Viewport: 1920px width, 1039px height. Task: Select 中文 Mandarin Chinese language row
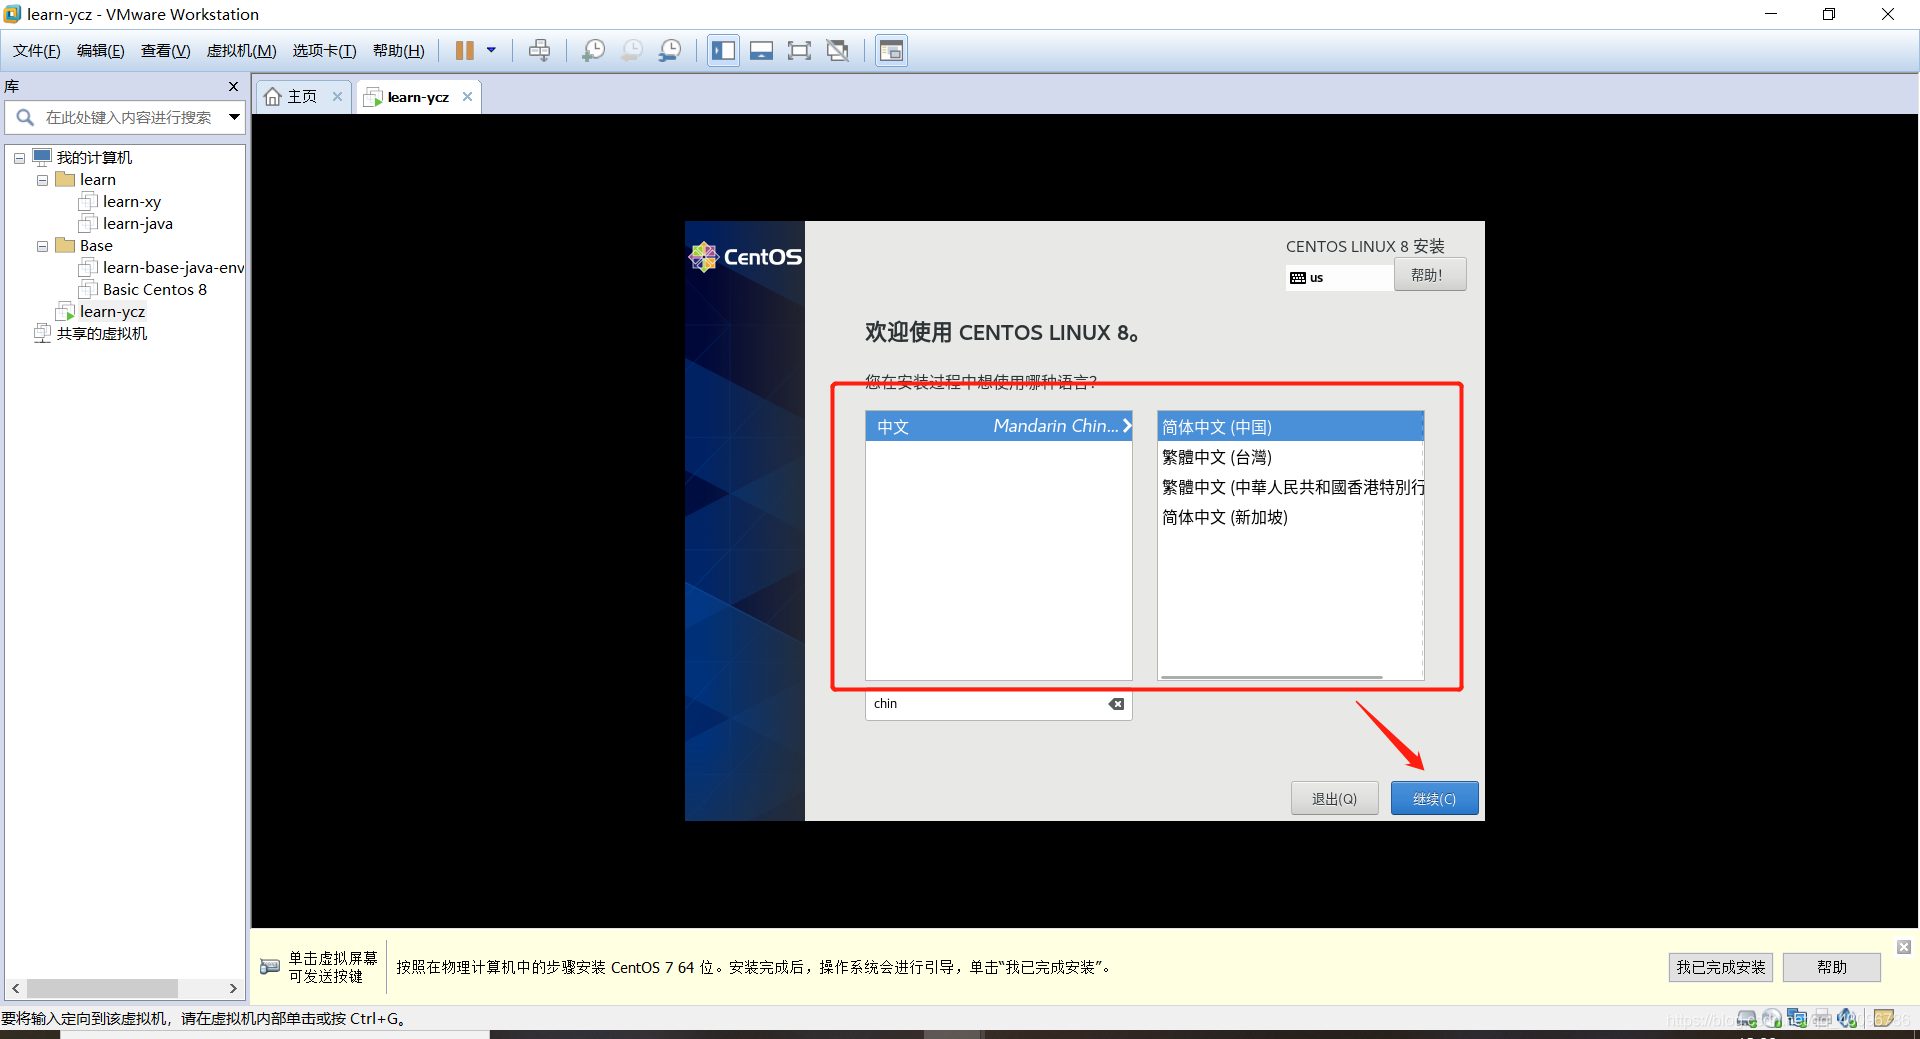click(x=999, y=426)
